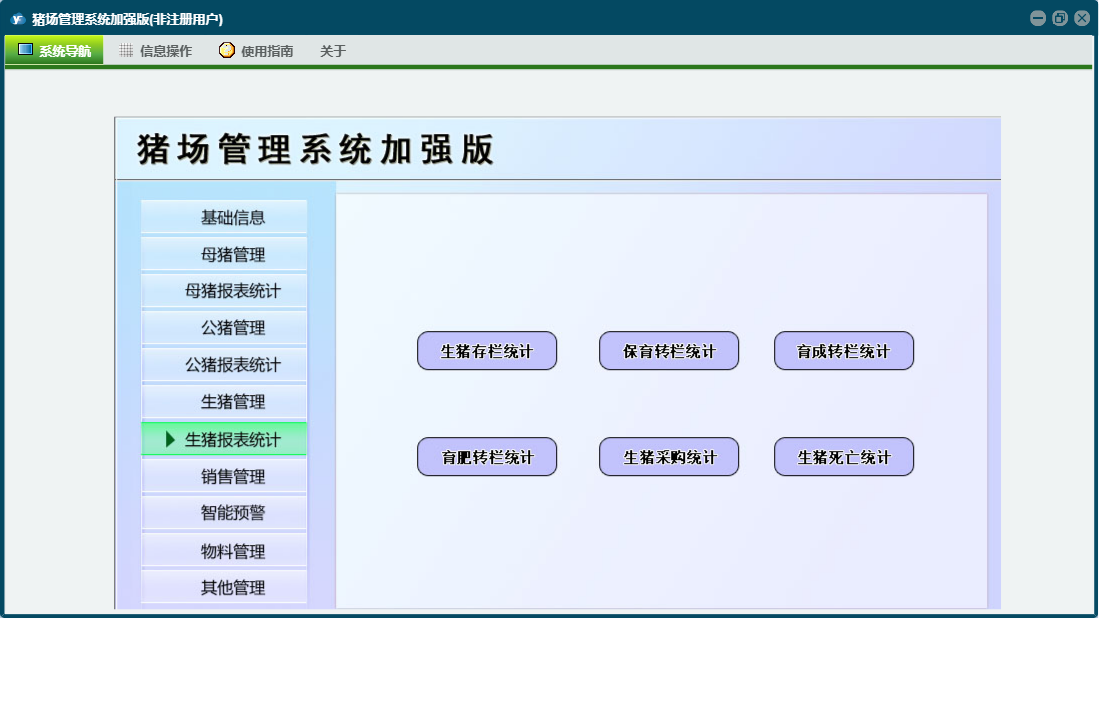Click the 生猪存栏统计 button
1099x723 pixels.
(487, 351)
